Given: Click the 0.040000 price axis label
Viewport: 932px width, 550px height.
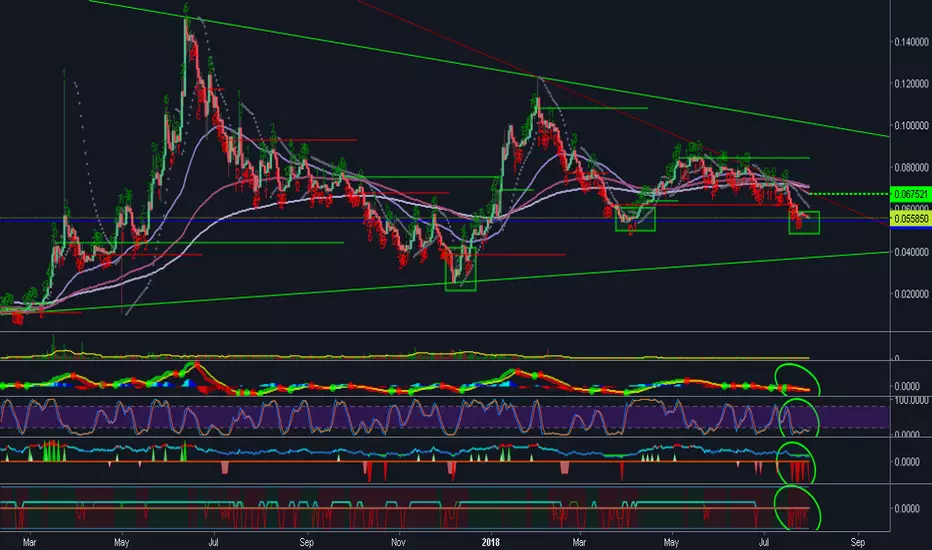Looking at the screenshot, I should [911, 252].
